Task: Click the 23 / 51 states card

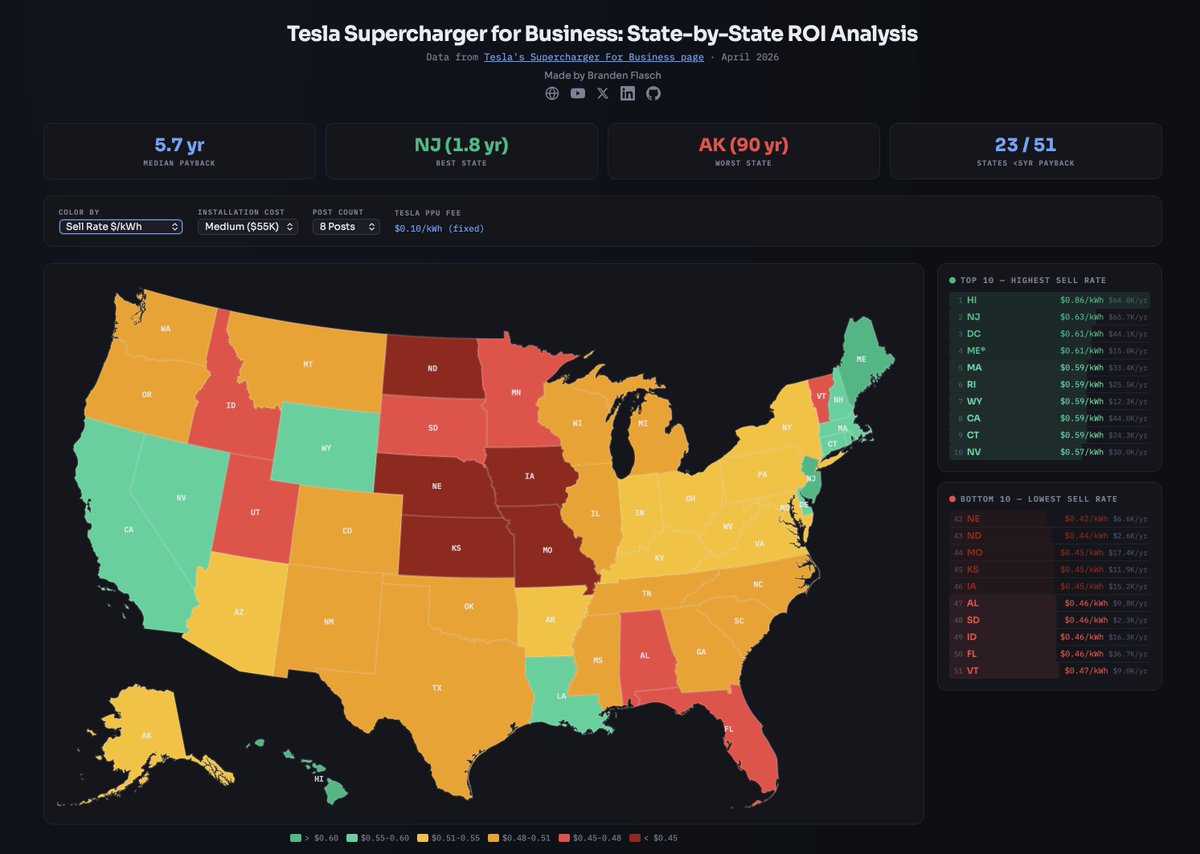Action: click(1026, 151)
